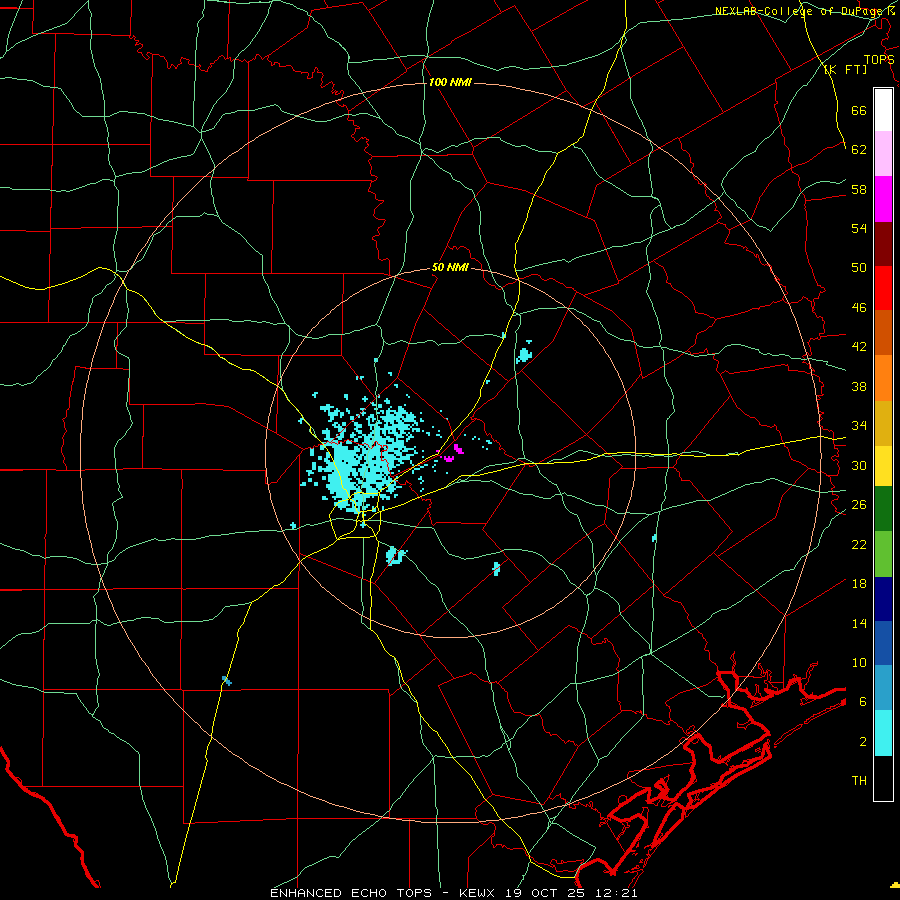Viewport: 900px width, 900px height.
Task: Click the '22' legend value
Action: coord(859,544)
